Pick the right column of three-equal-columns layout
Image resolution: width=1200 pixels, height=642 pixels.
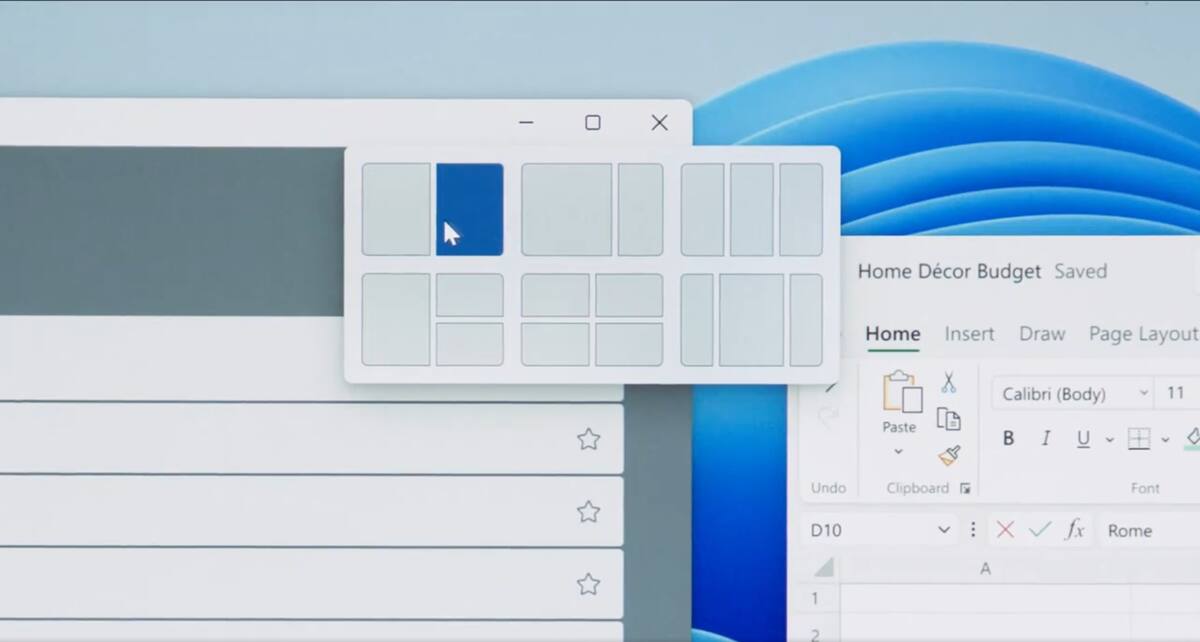pyautogui.click(x=801, y=210)
